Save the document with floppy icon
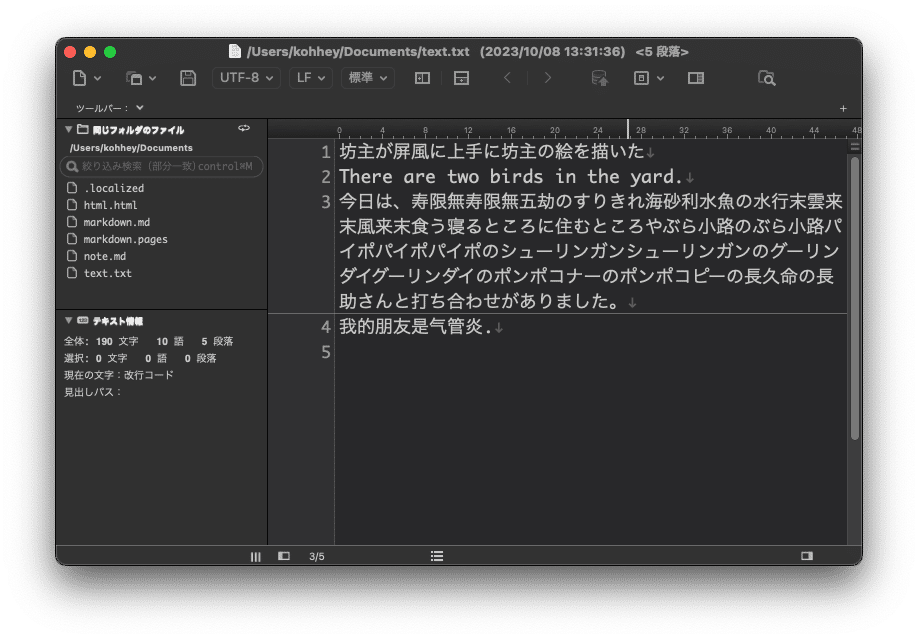 click(188, 78)
